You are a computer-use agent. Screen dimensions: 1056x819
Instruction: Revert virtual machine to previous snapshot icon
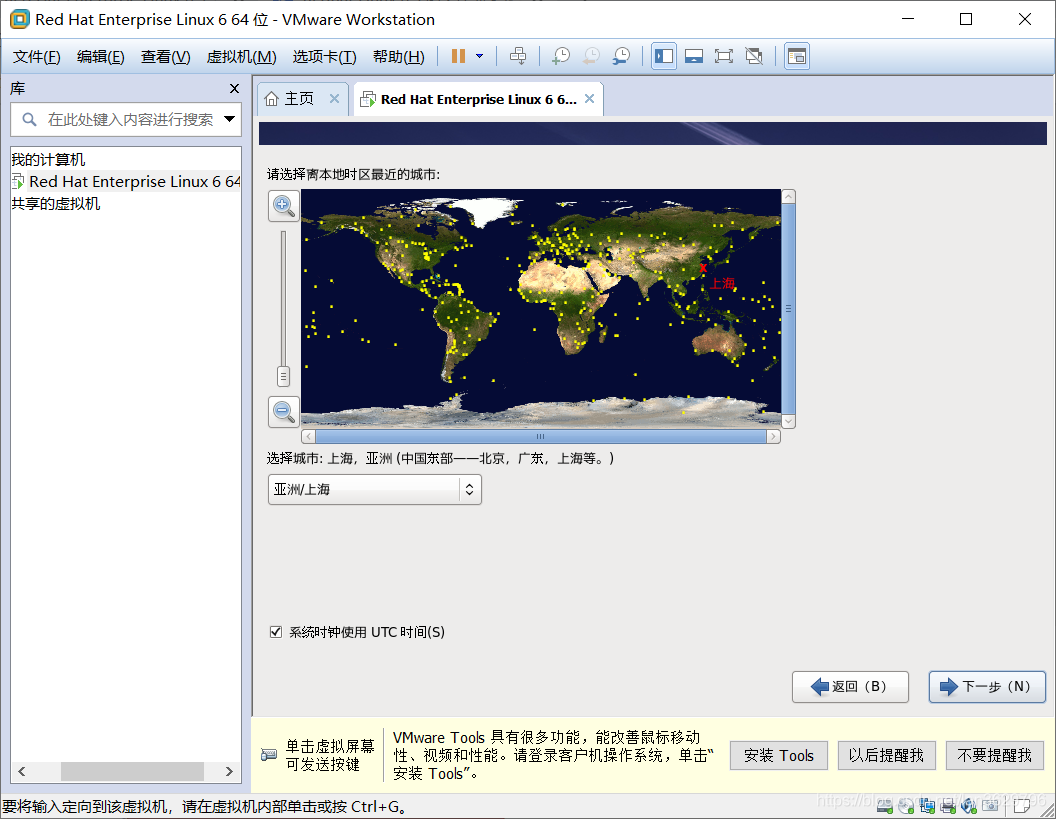(591, 56)
